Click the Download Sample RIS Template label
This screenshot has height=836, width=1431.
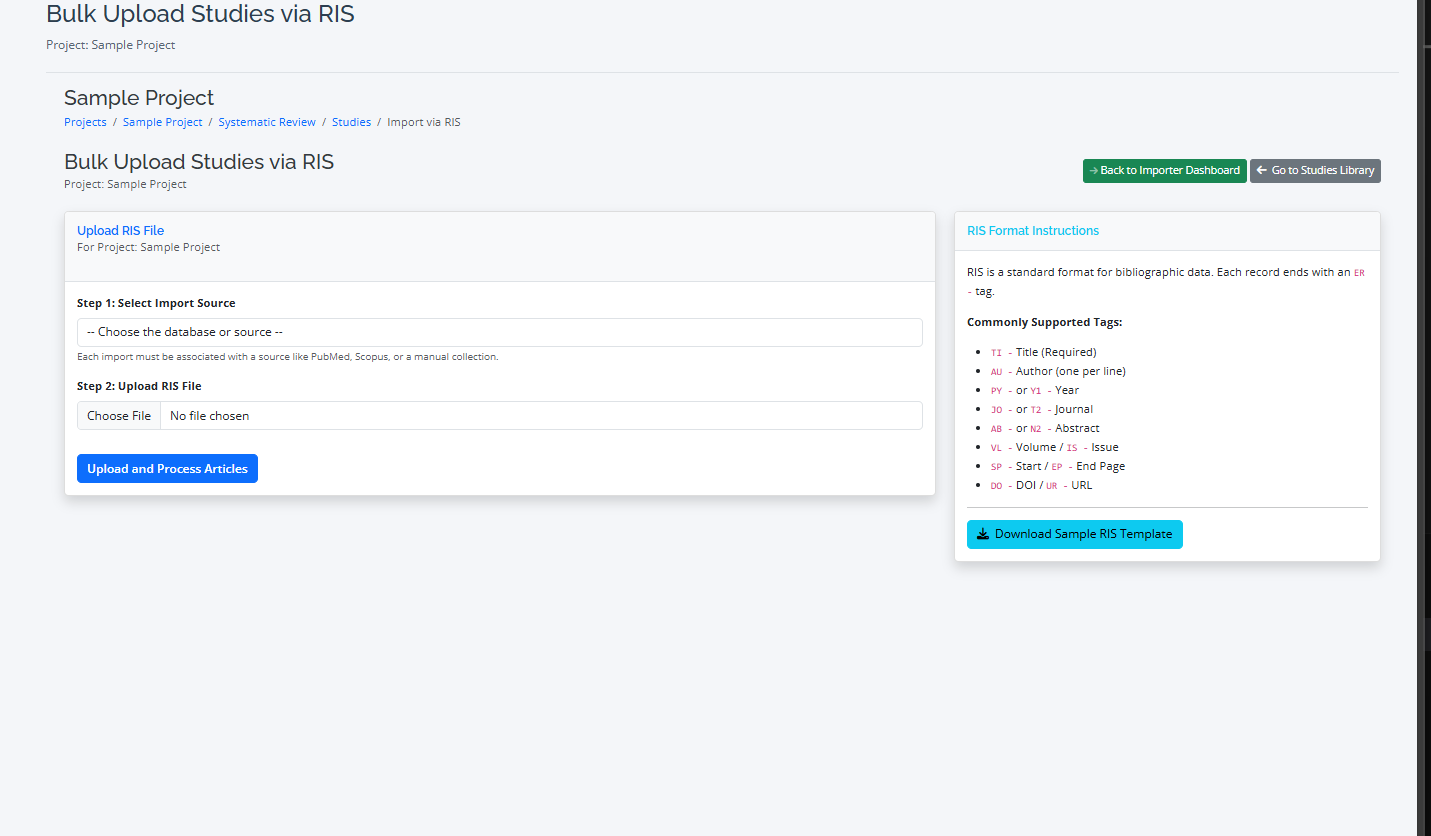(x=1083, y=534)
